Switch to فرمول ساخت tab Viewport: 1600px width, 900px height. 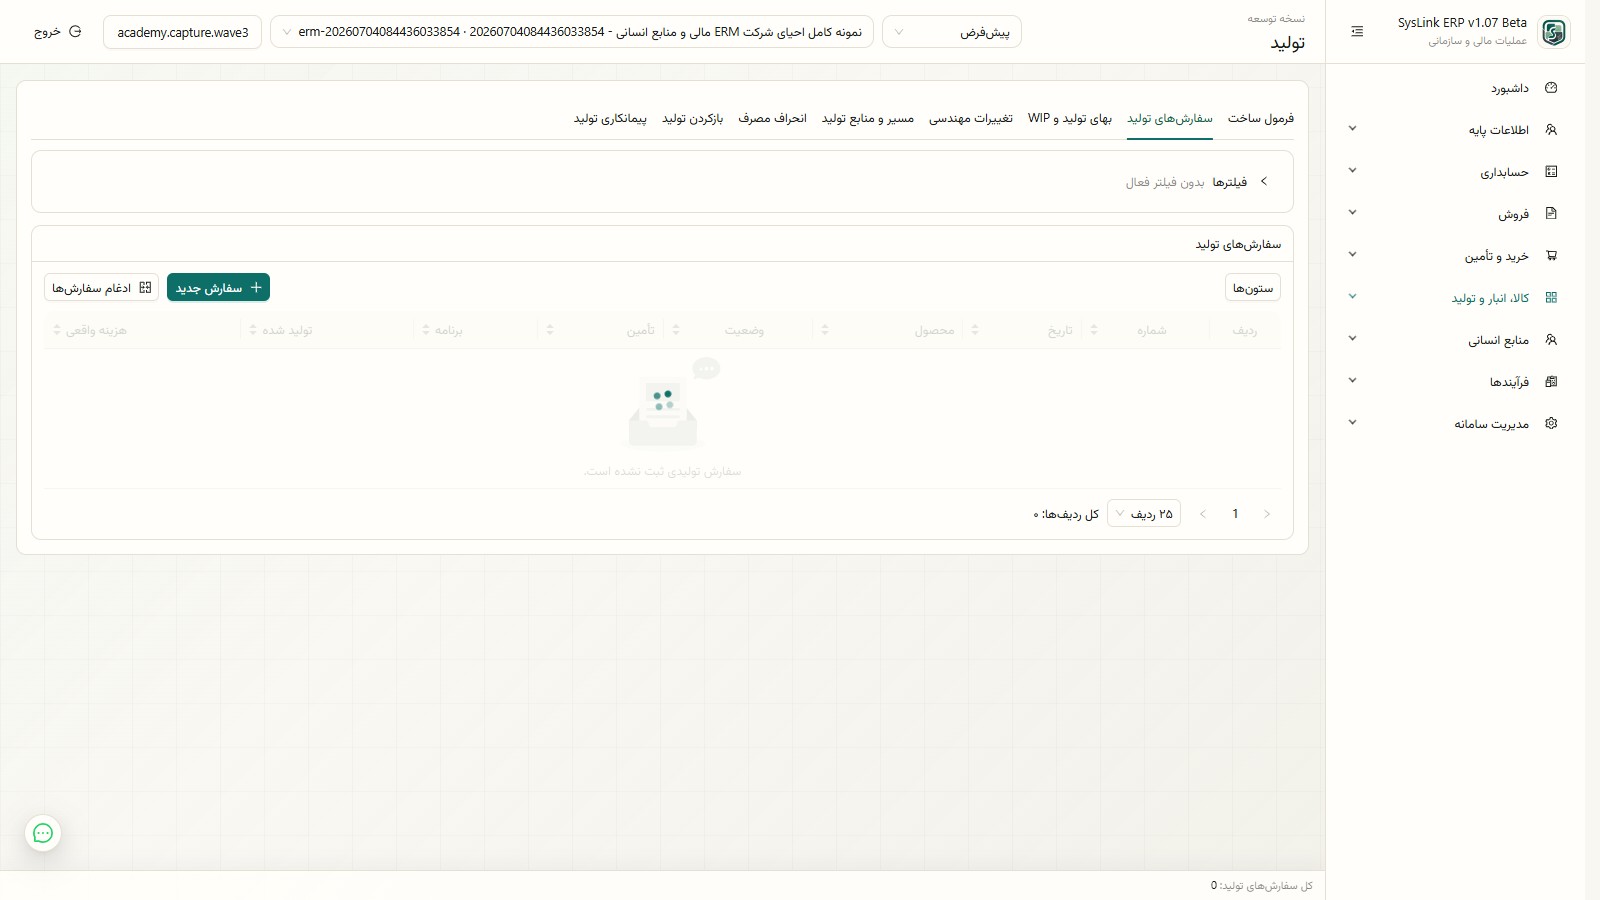point(1261,118)
